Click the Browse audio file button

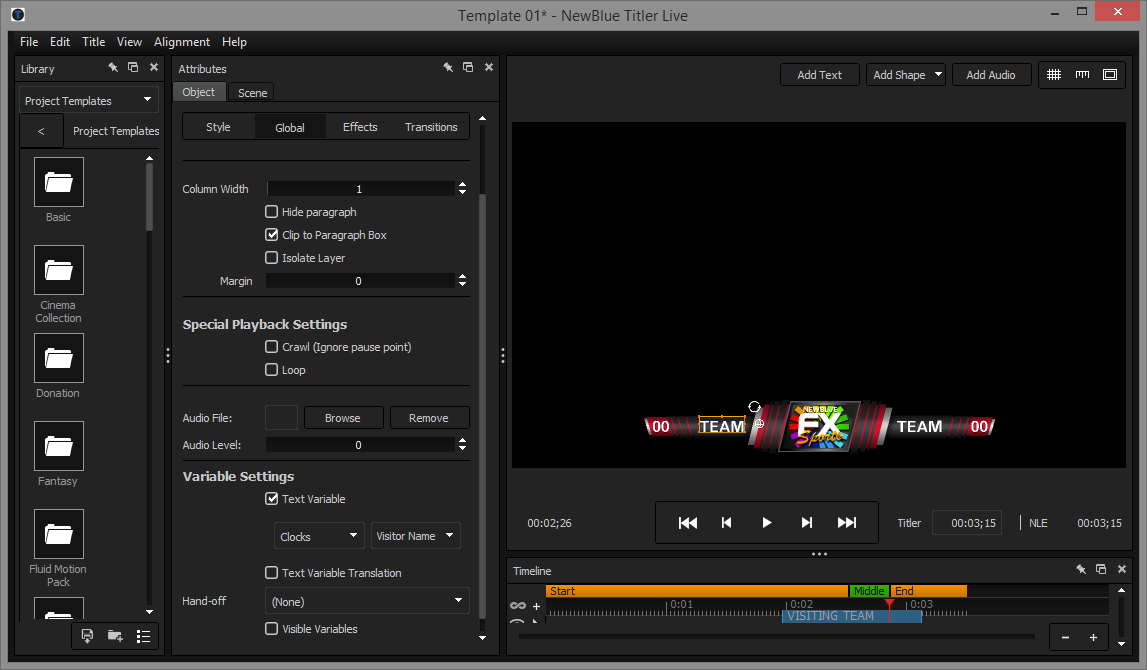(x=342, y=418)
